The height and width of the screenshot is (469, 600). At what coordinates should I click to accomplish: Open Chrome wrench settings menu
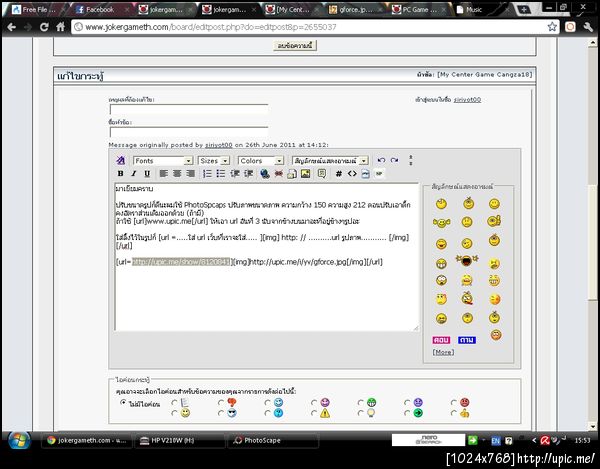(x=588, y=27)
